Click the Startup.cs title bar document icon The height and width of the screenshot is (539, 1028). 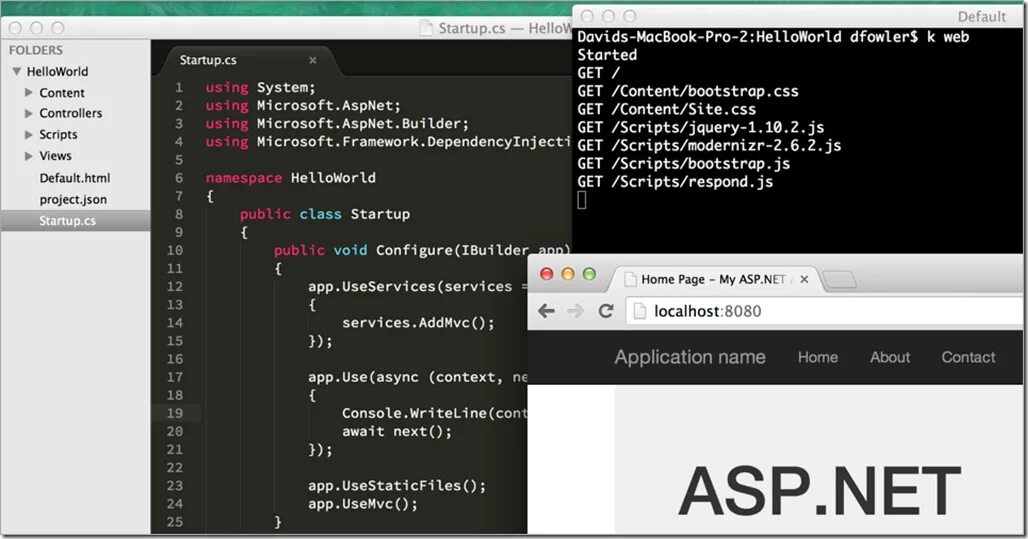(x=427, y=28)
